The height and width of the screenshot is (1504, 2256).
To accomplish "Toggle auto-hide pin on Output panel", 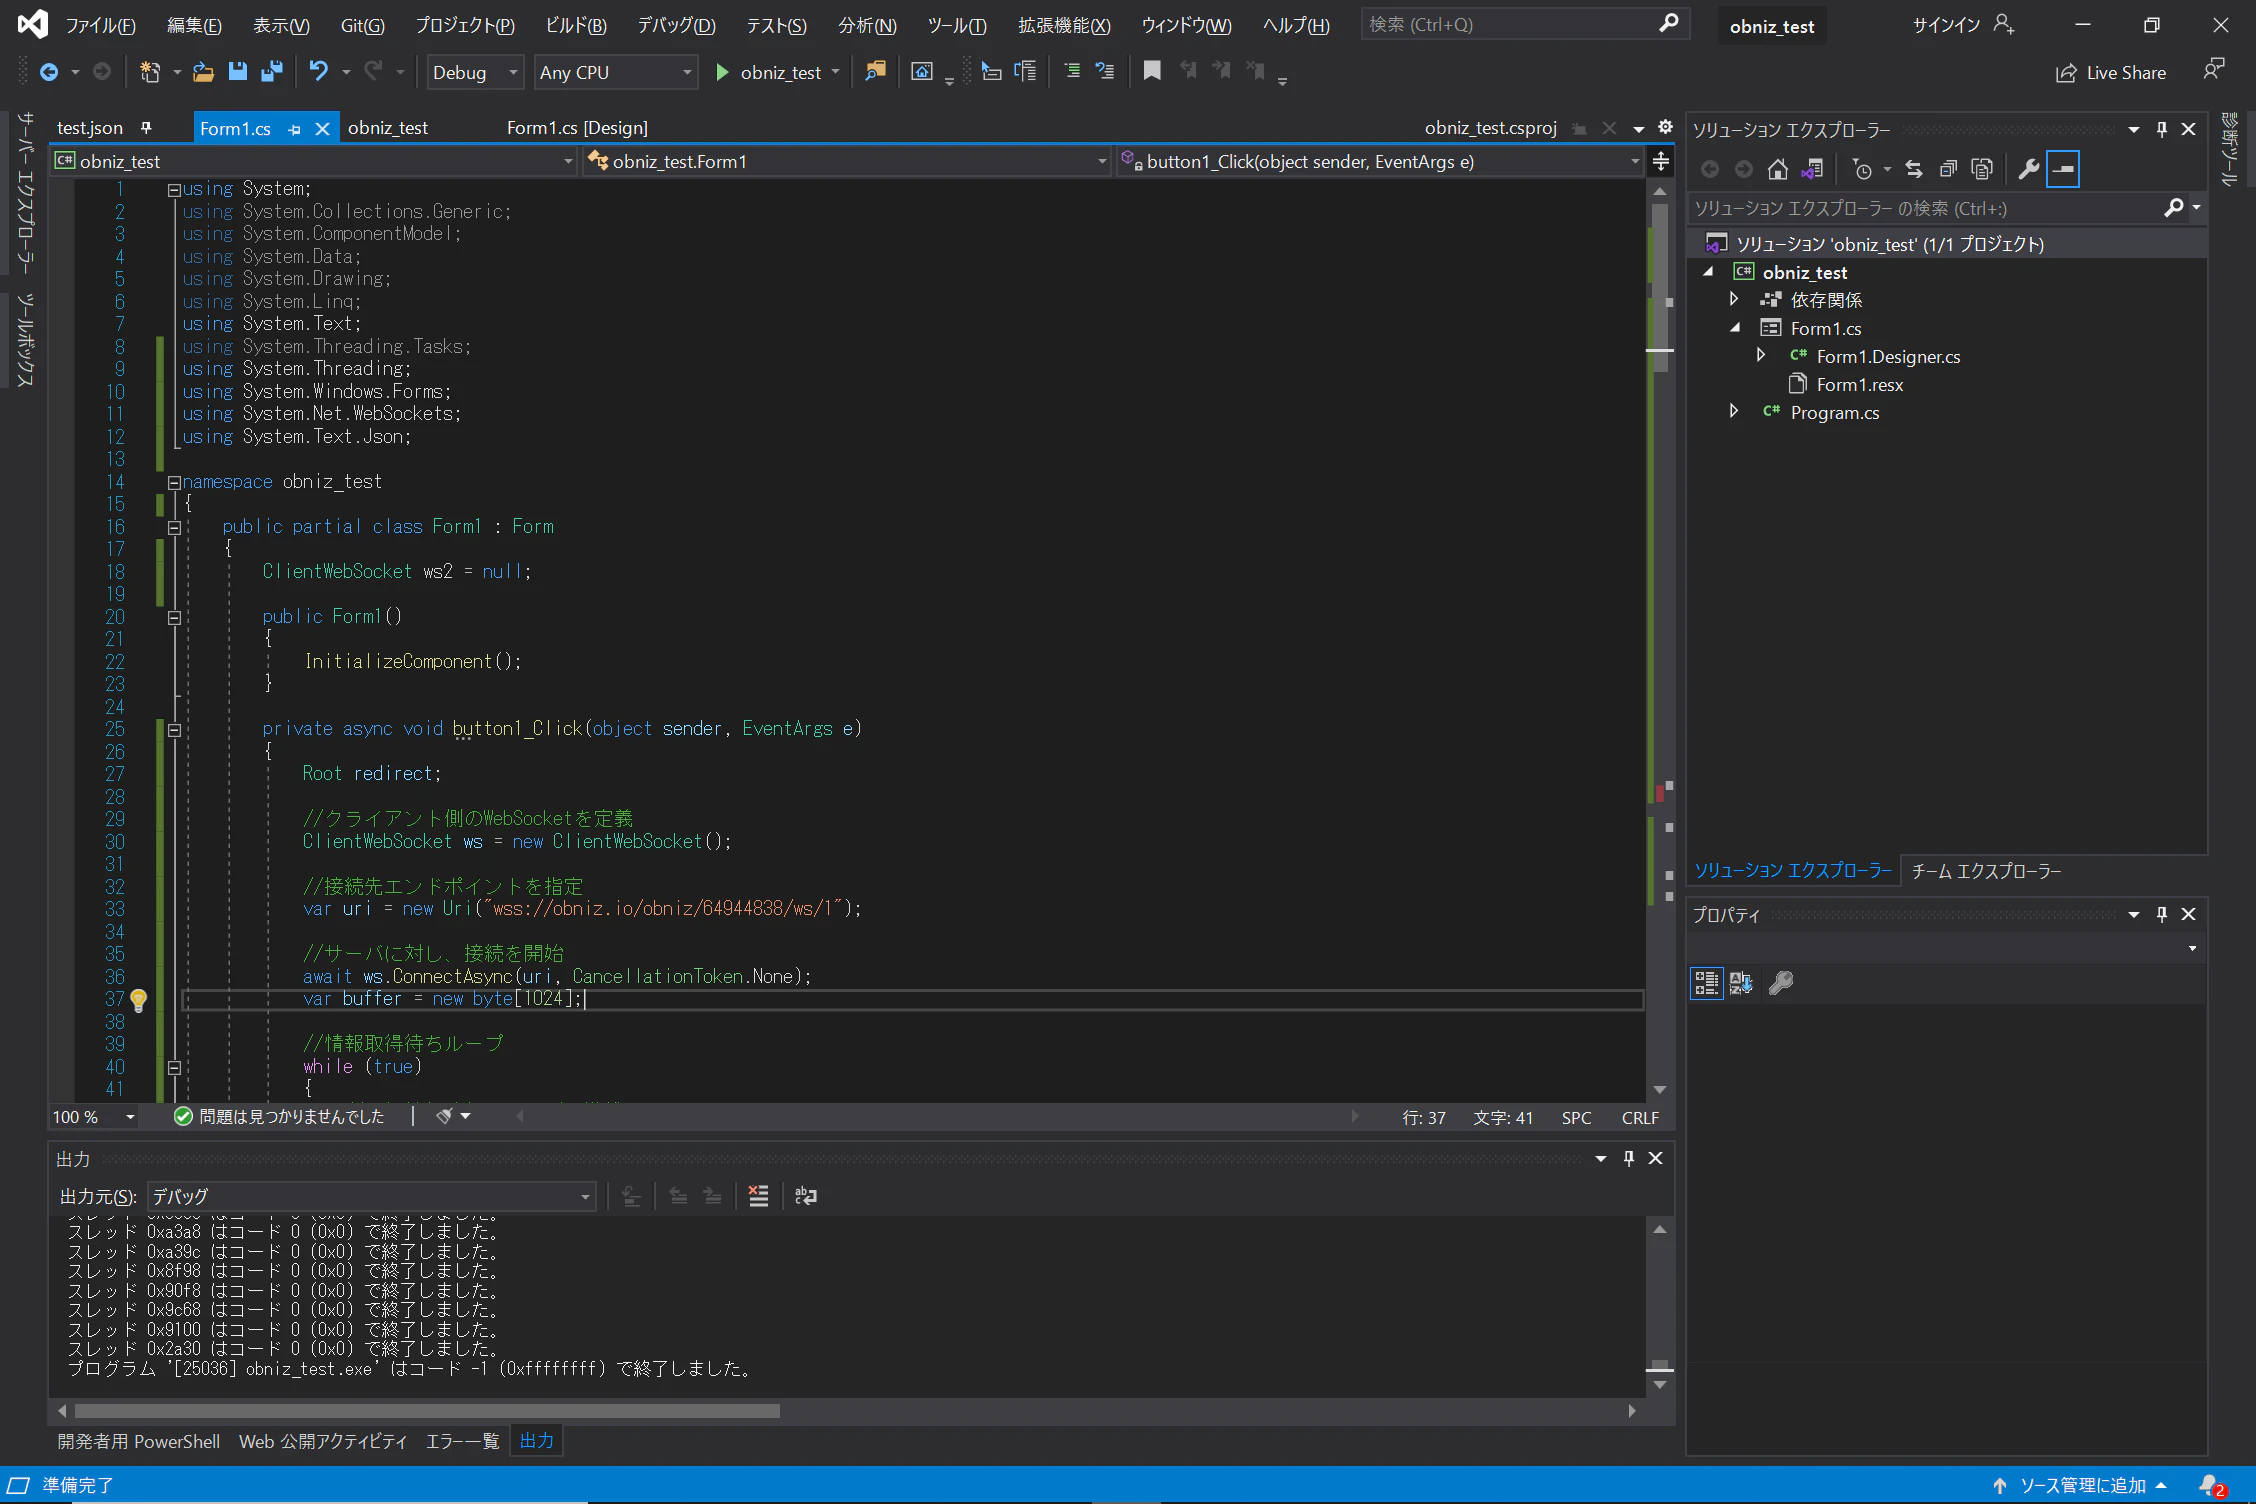I will [1629, 1158].
